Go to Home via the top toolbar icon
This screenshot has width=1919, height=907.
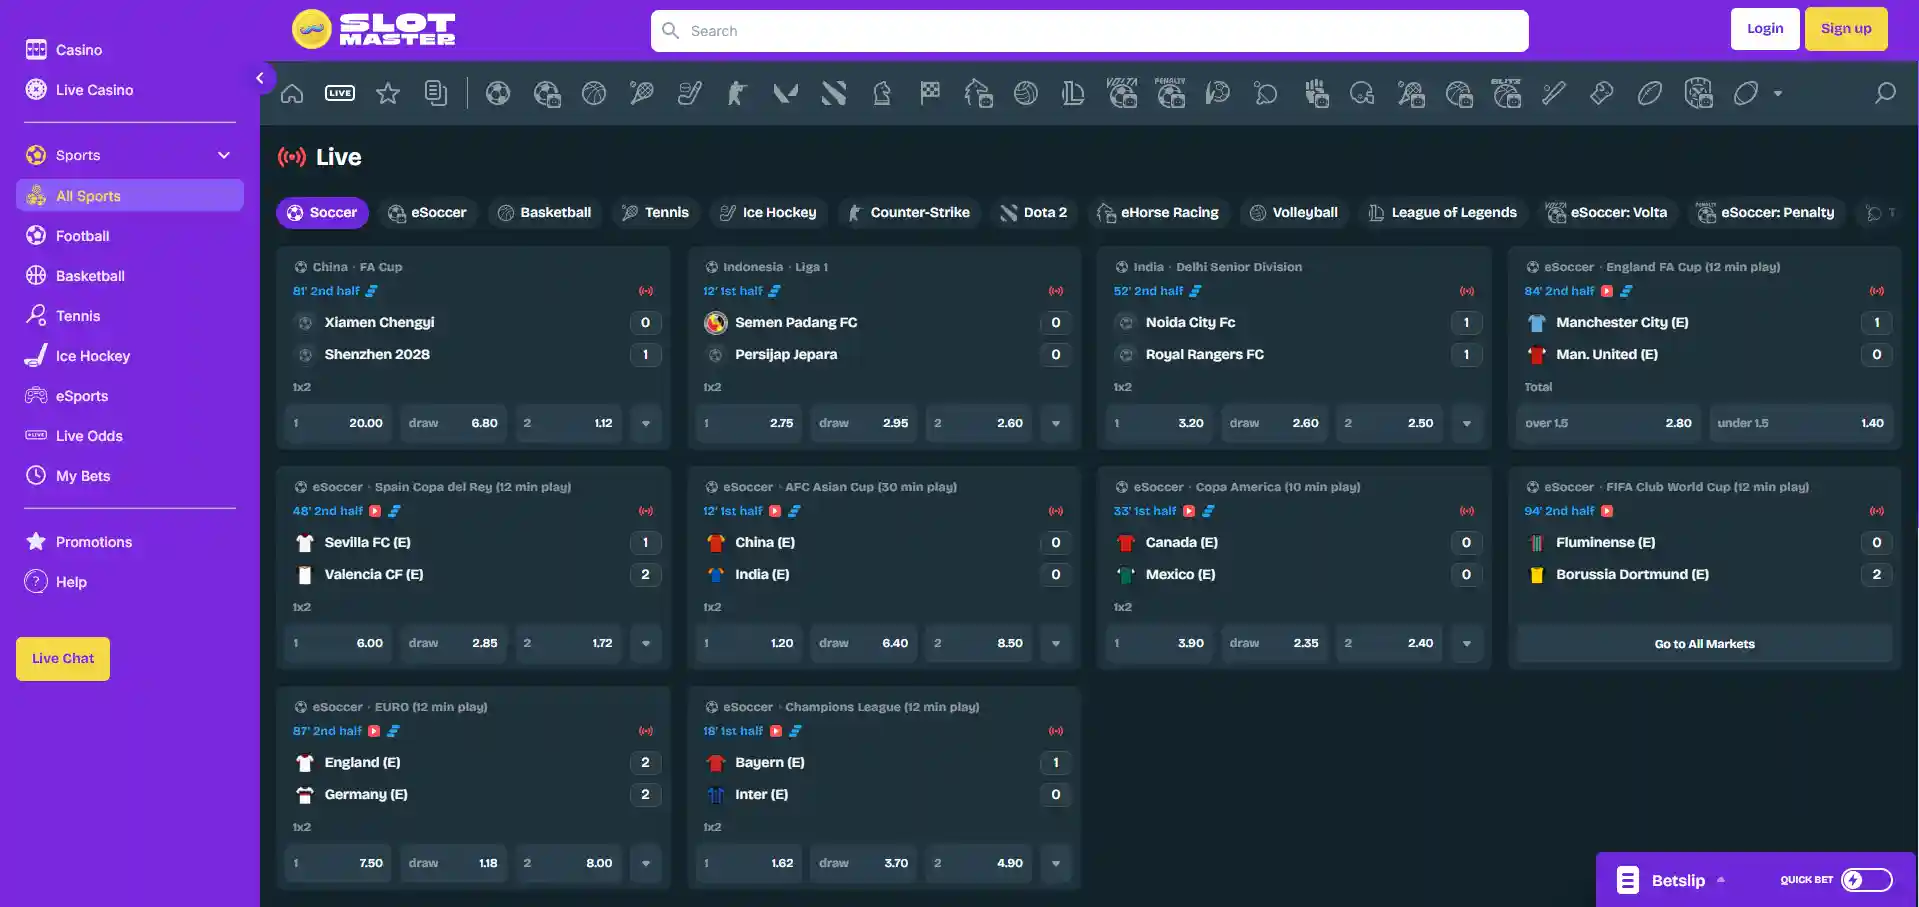coord(292,93)
